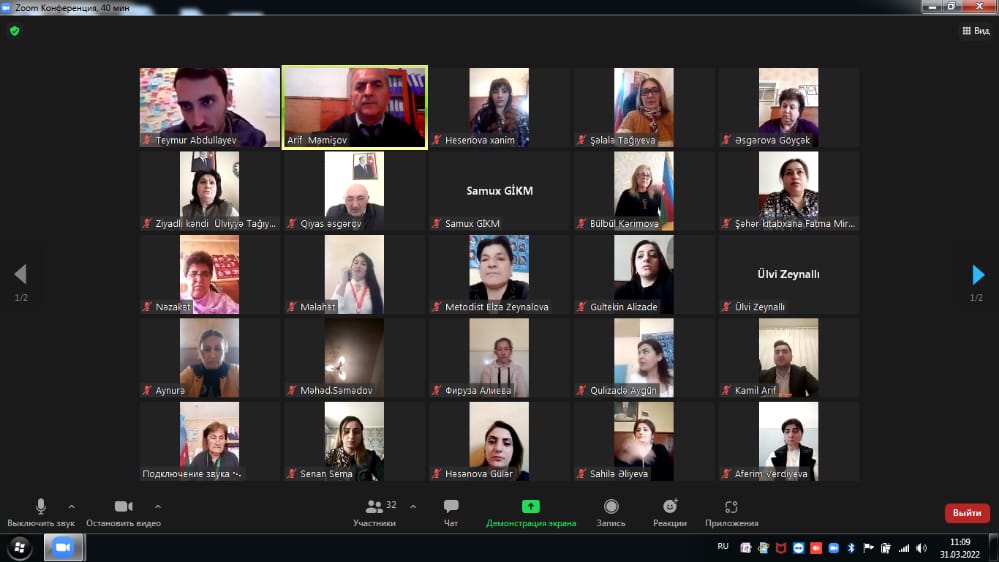Select Arif Məmişov's video tile

tap(355, 107)
